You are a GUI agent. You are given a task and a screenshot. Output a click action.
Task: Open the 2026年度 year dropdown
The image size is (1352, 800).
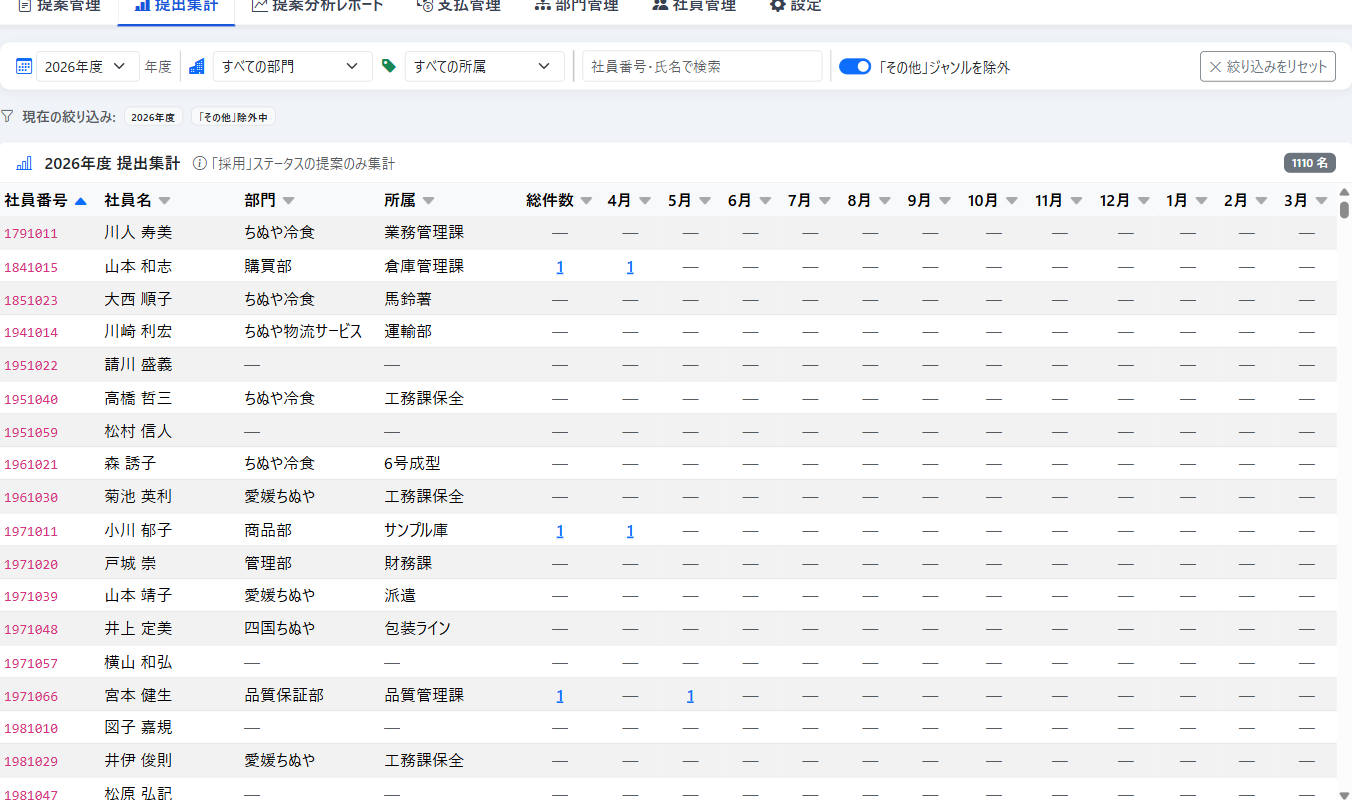click(x=88, y=66)
